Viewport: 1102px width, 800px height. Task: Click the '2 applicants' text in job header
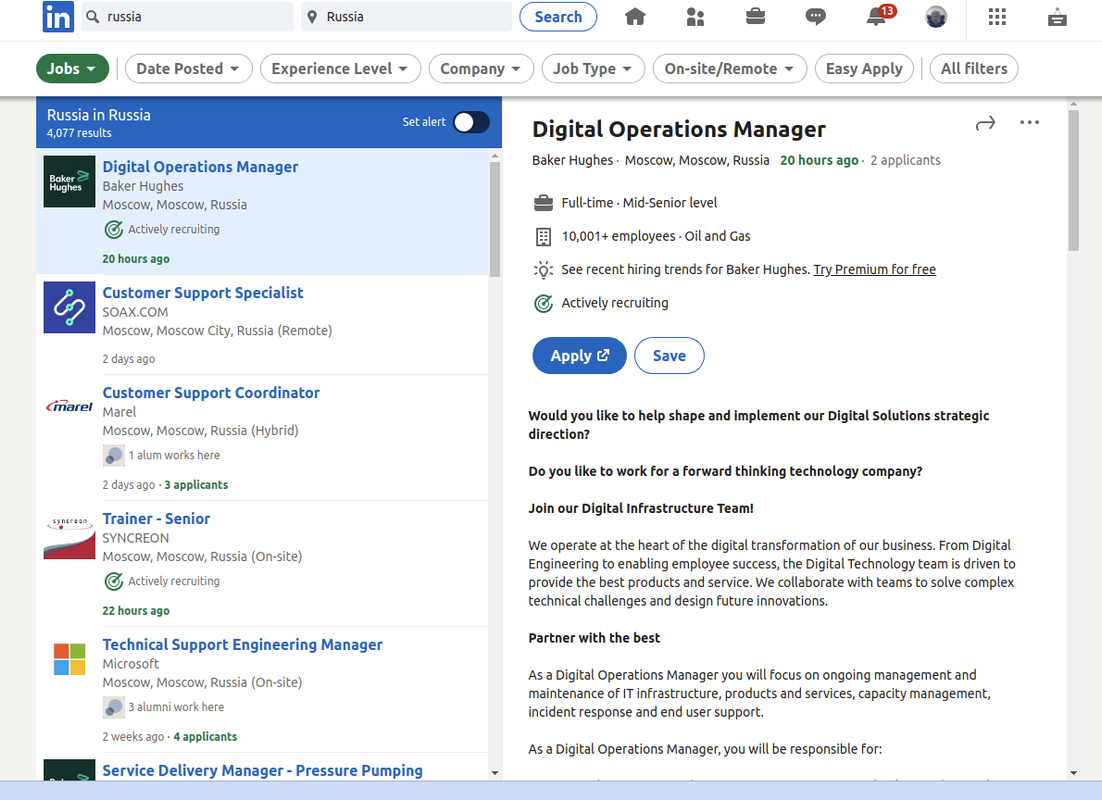pos(905,160)
